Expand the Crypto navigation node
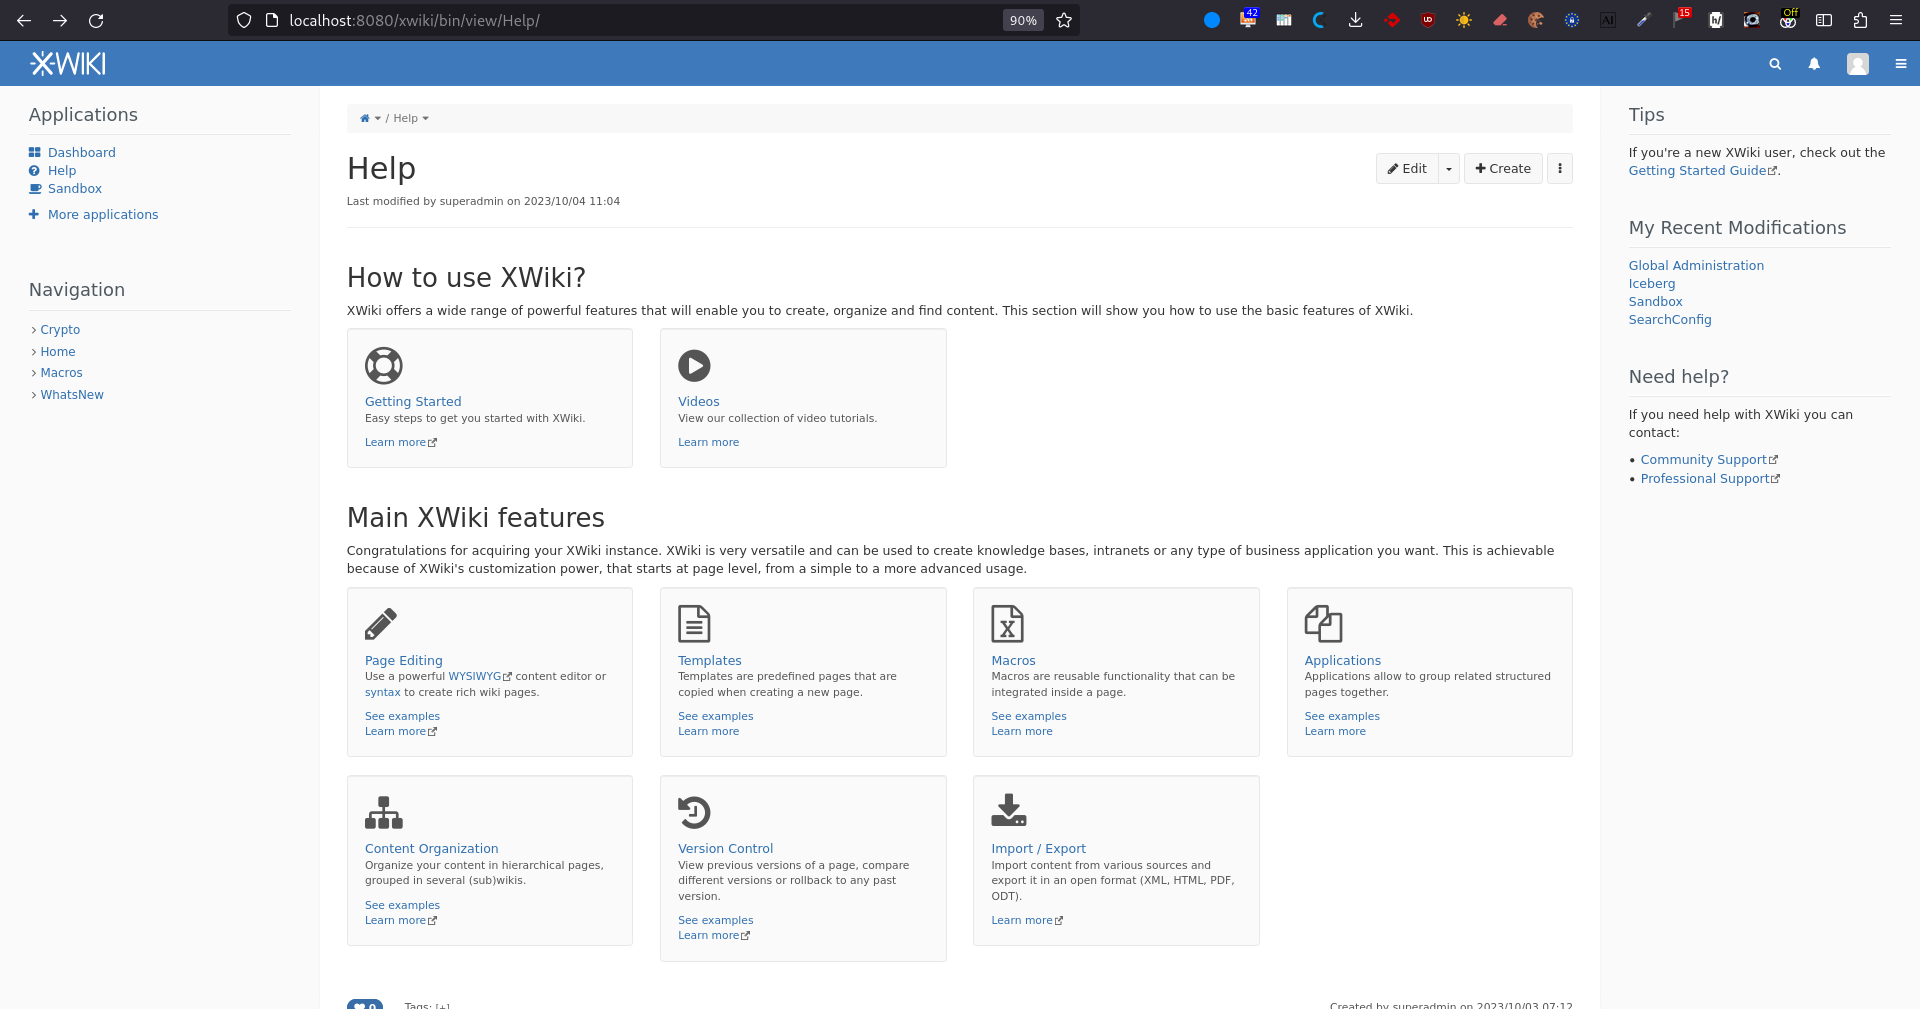1920x1009 pixels. (34, 330)
